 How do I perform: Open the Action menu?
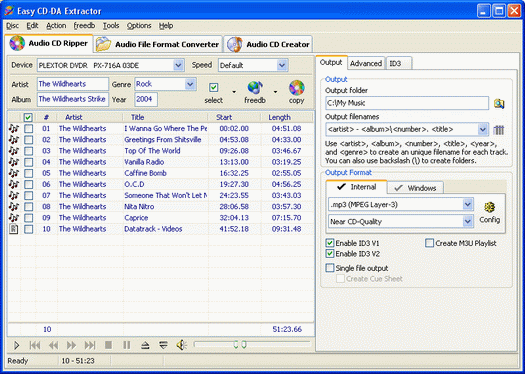point(56,26)
